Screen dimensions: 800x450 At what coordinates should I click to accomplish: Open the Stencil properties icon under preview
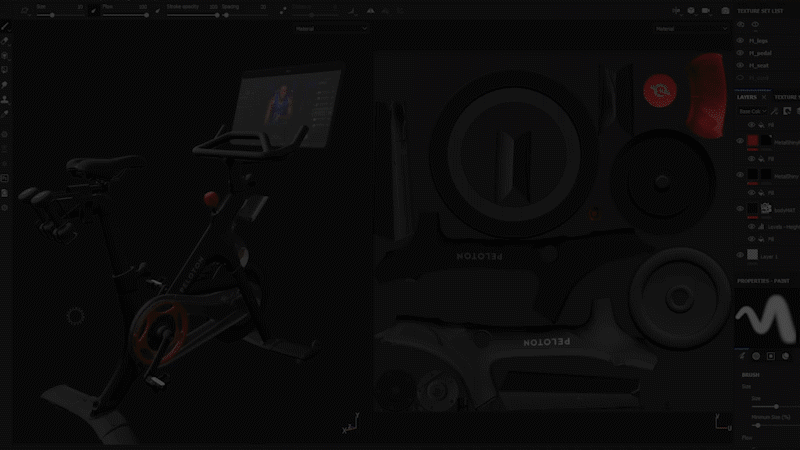click(x=771, y=356)
